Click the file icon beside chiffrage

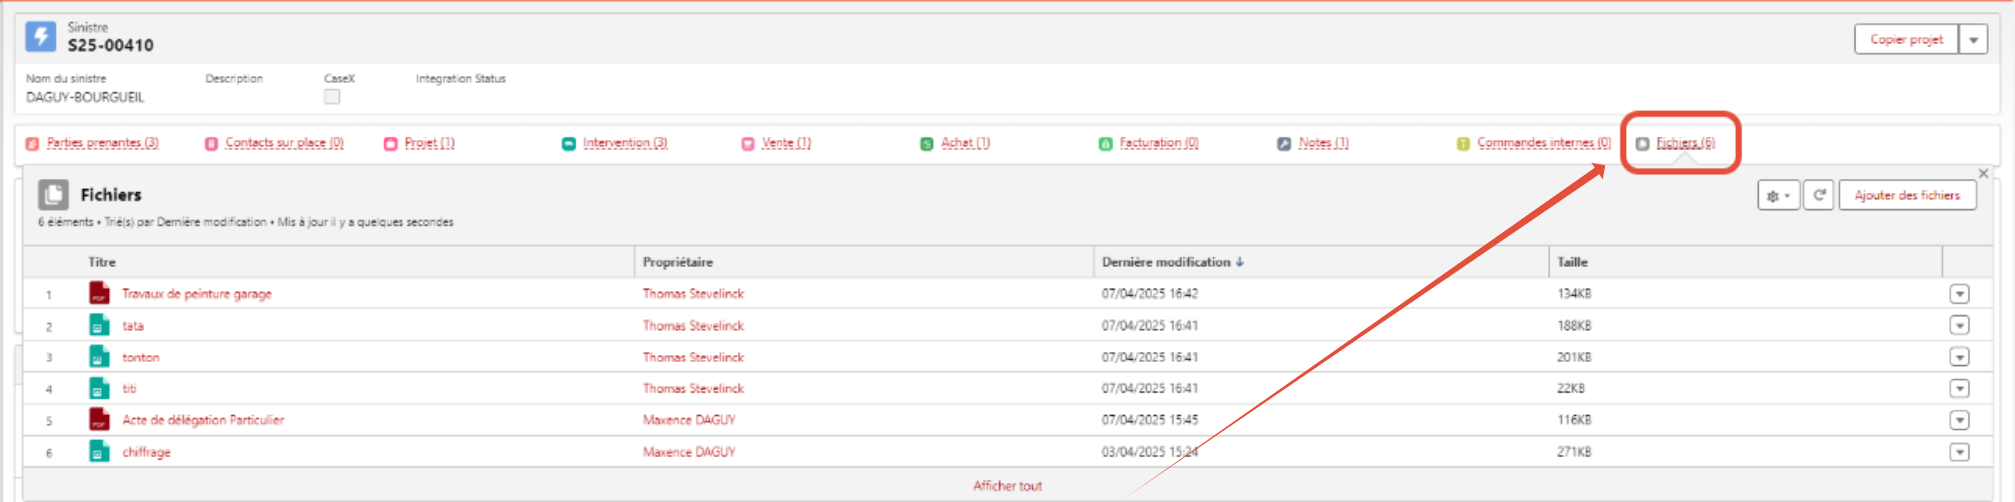coord(99,451)
